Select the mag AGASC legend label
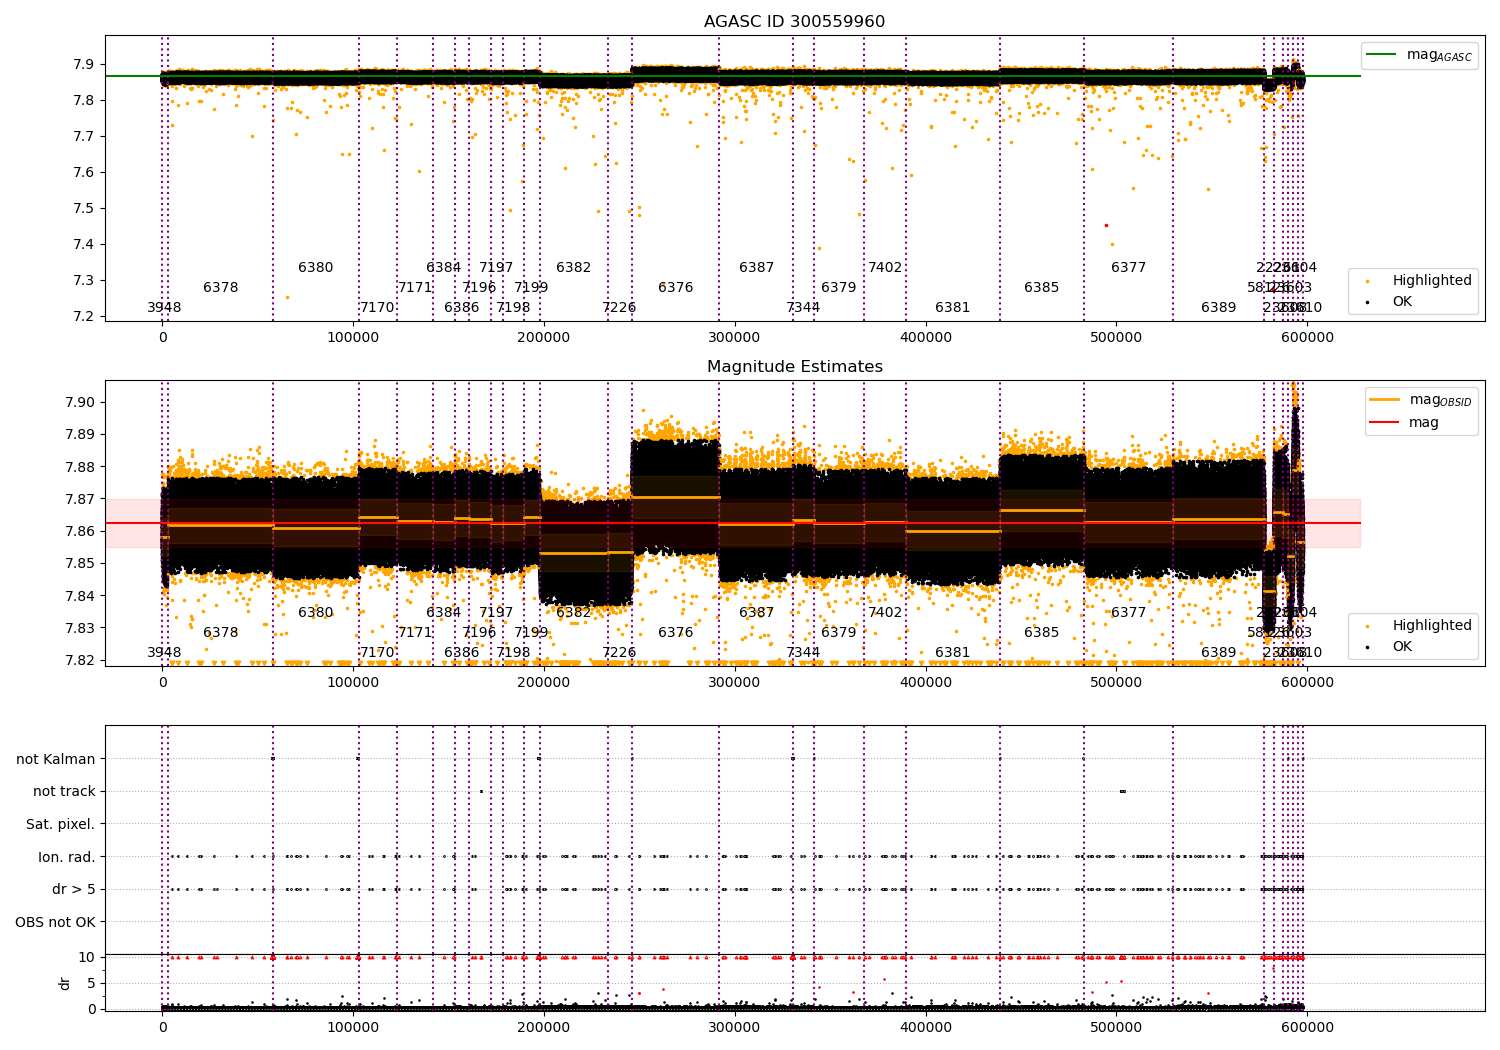The width and height of the screenshot is (1500, 1050). [1439, 55]
